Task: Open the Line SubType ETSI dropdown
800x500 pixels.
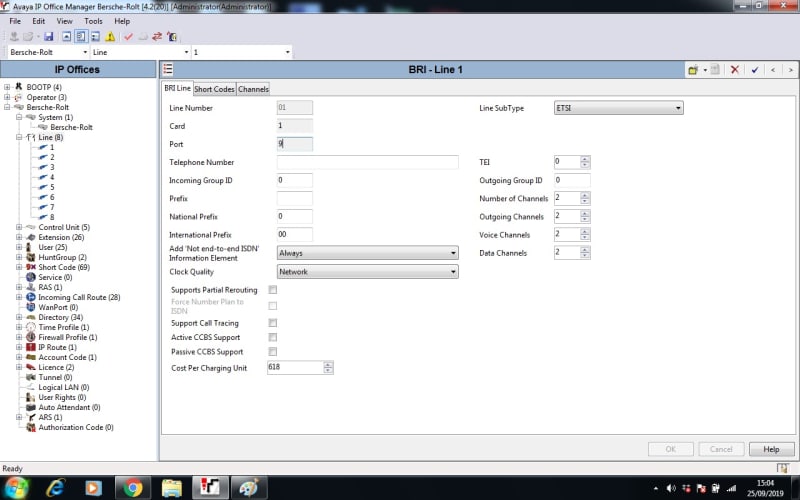Action: point(618,108)
